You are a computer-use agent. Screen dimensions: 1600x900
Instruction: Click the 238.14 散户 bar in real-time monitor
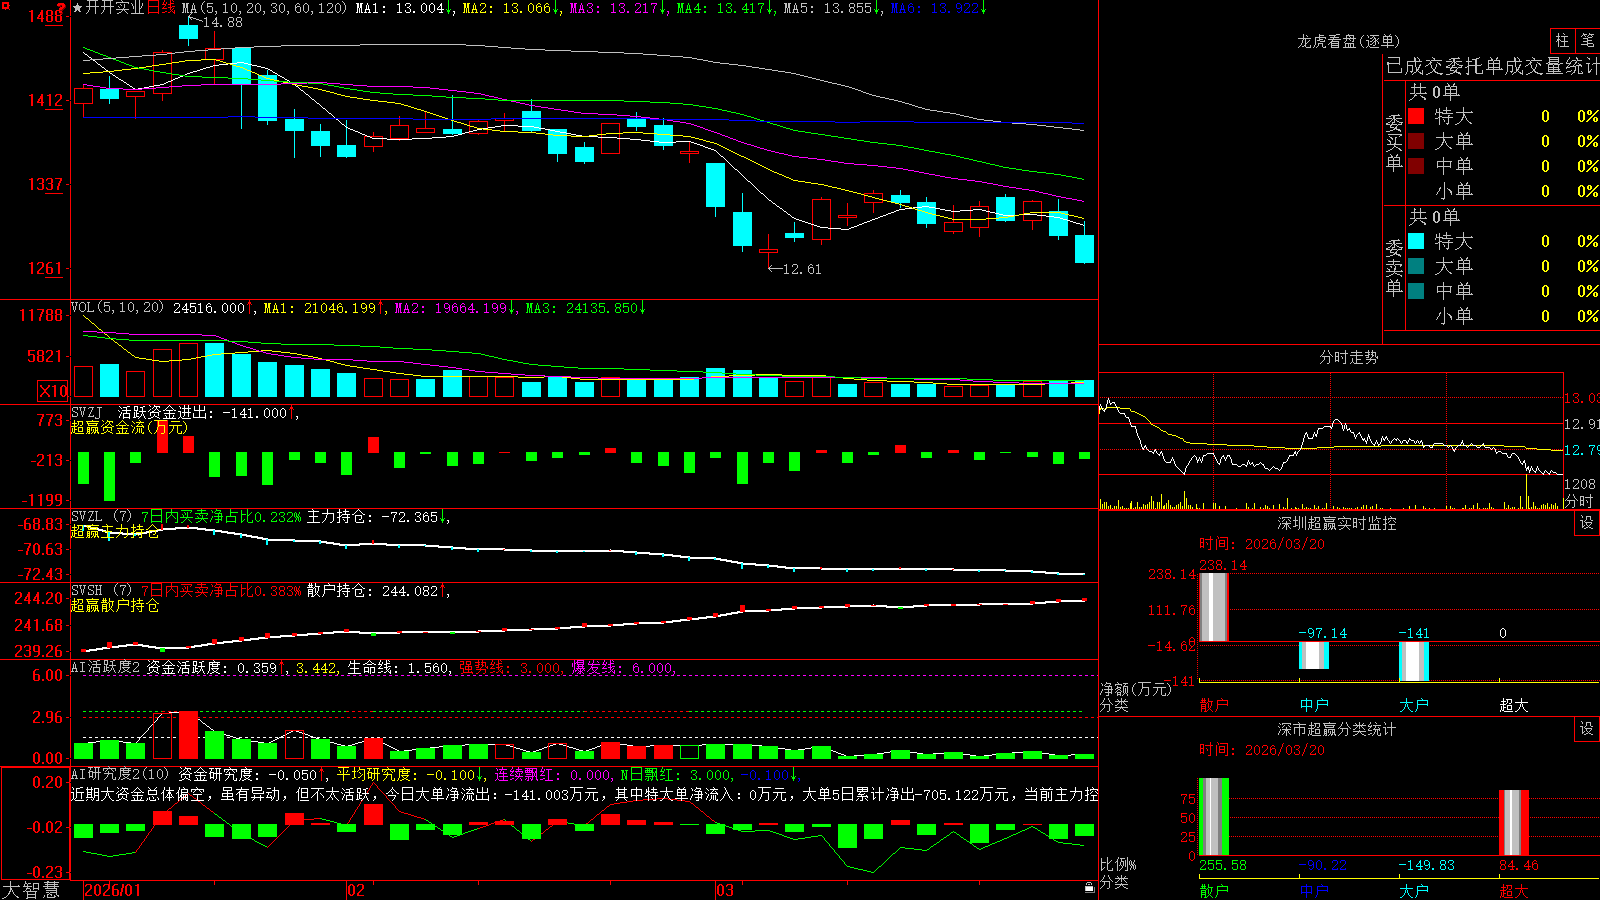pos(1214,607)
